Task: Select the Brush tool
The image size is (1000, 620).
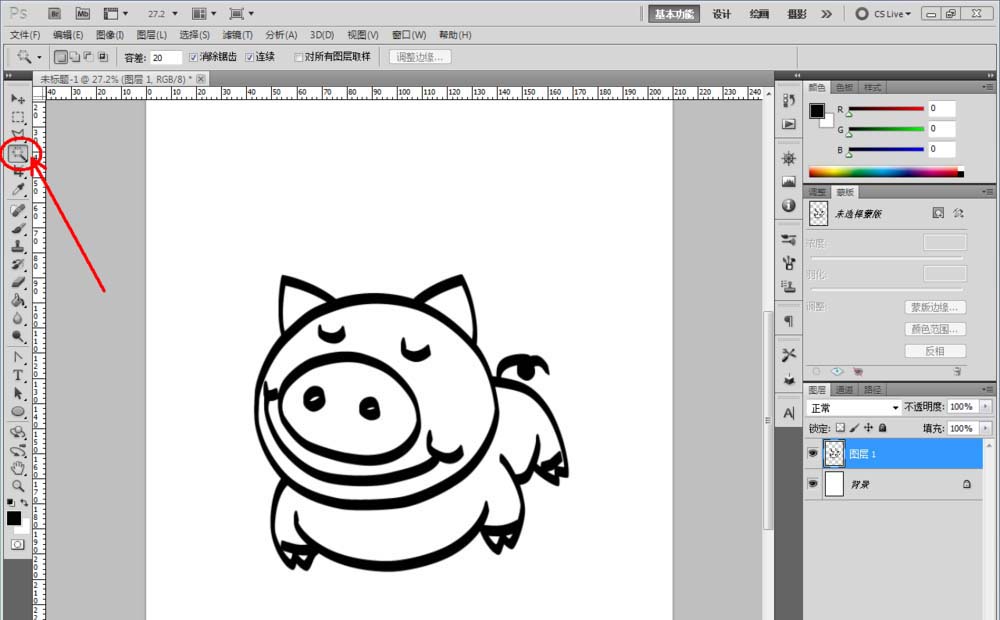Action: (x=18, y=228)
